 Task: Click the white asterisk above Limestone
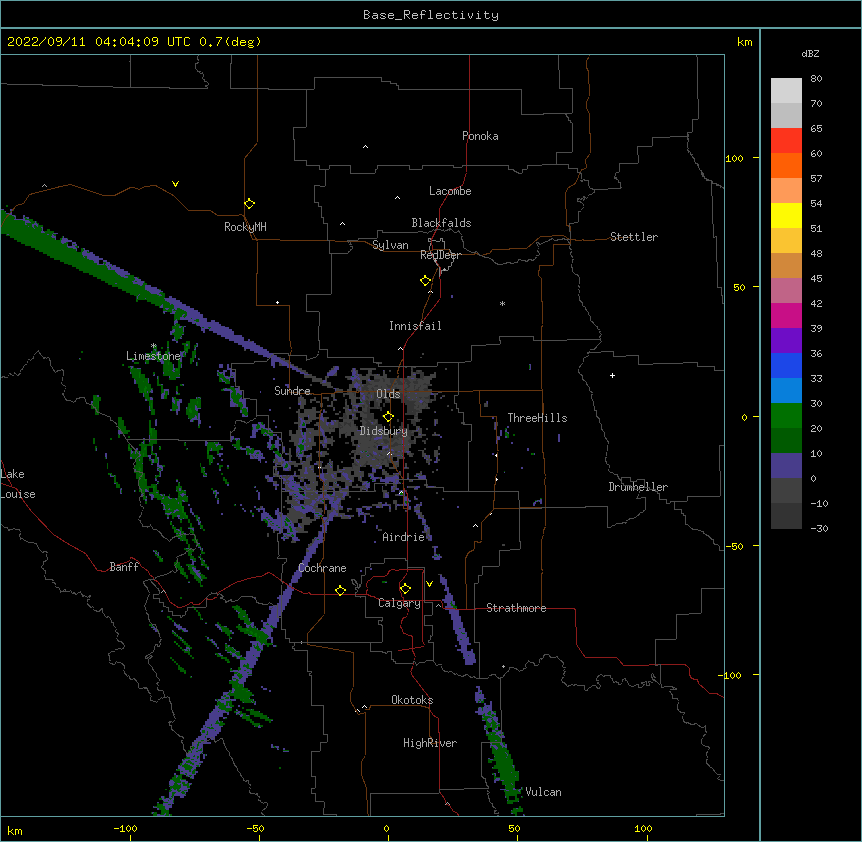click(153, 346)
